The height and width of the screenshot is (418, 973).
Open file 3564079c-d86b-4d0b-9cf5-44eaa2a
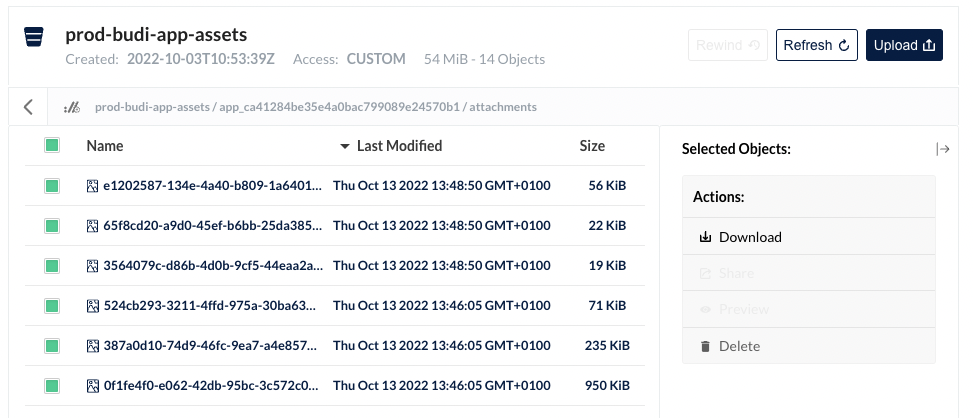click(213, 265)
